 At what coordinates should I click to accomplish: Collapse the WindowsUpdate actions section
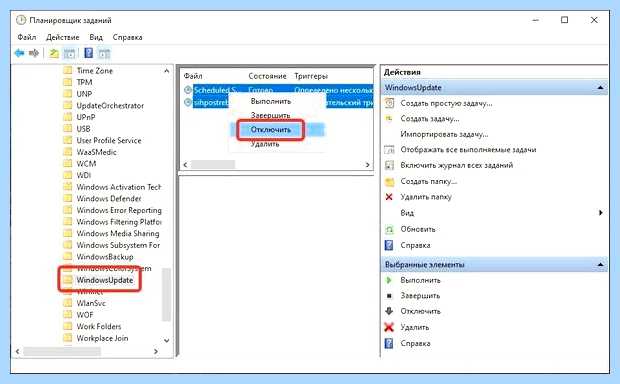pos(600,87)
